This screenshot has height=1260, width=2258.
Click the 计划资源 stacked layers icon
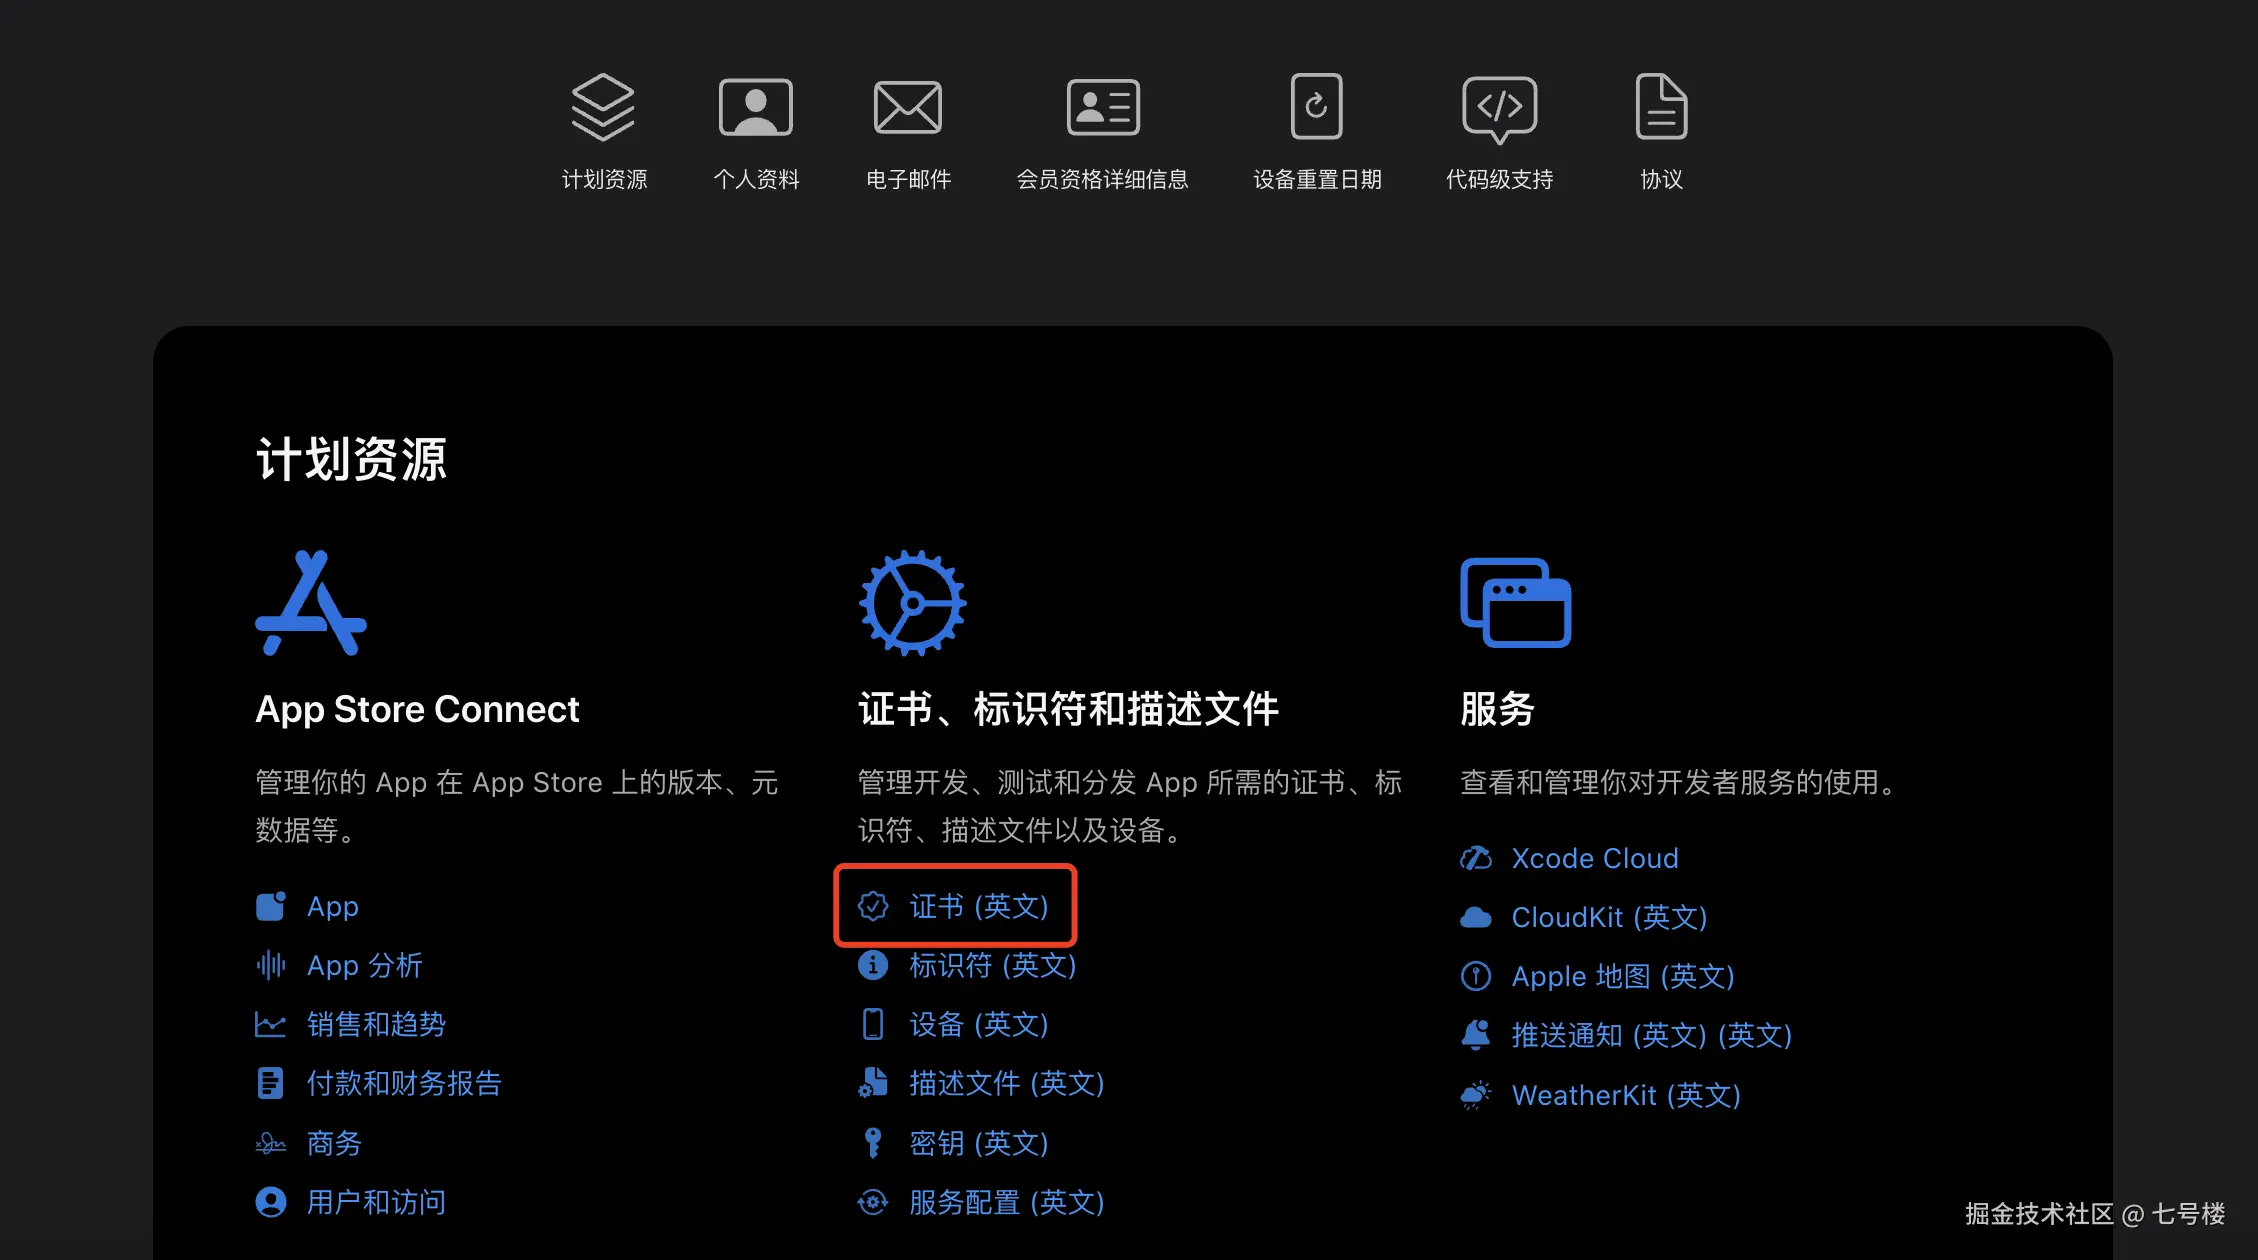(603, 107)
